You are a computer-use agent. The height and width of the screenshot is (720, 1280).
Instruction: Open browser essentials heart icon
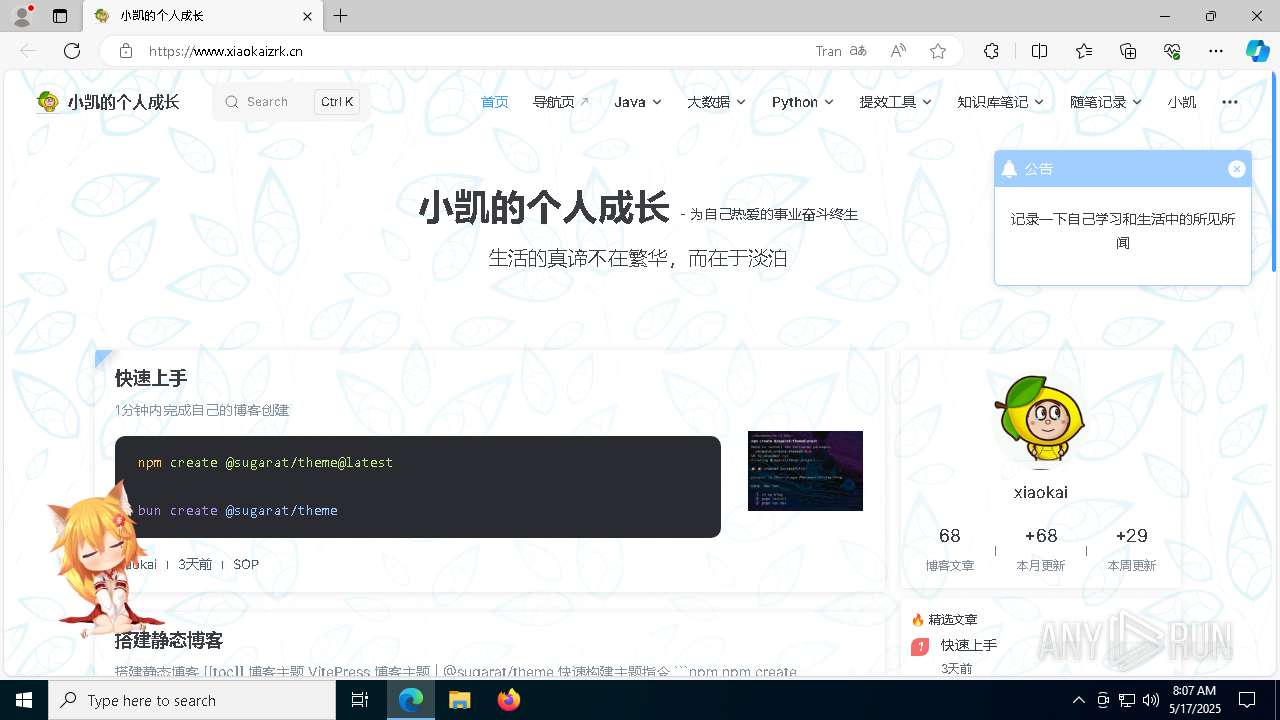(x=1172, y=51)
